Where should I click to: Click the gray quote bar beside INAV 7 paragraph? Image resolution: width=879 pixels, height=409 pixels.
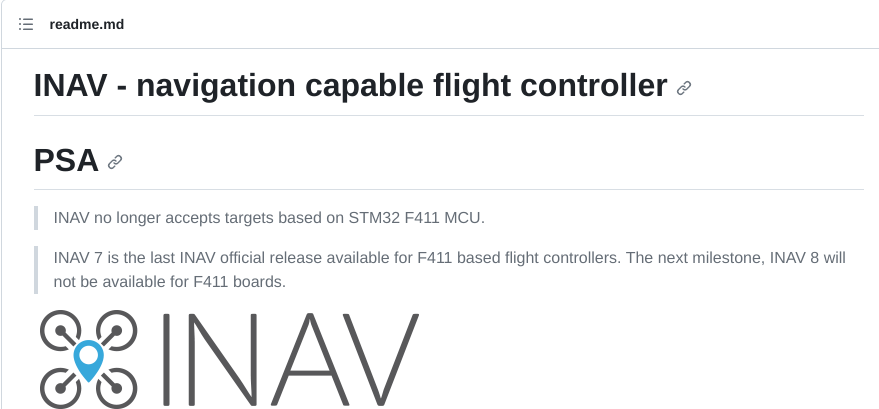[36, 269]
